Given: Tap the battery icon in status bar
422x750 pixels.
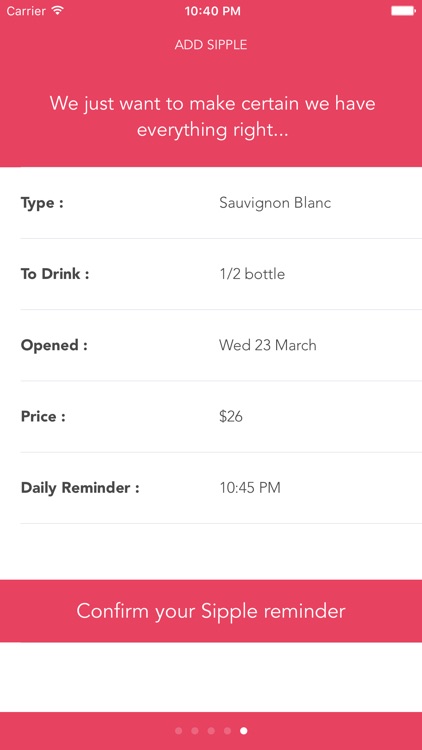Looking at the screenshot, I should click(402, 11).
